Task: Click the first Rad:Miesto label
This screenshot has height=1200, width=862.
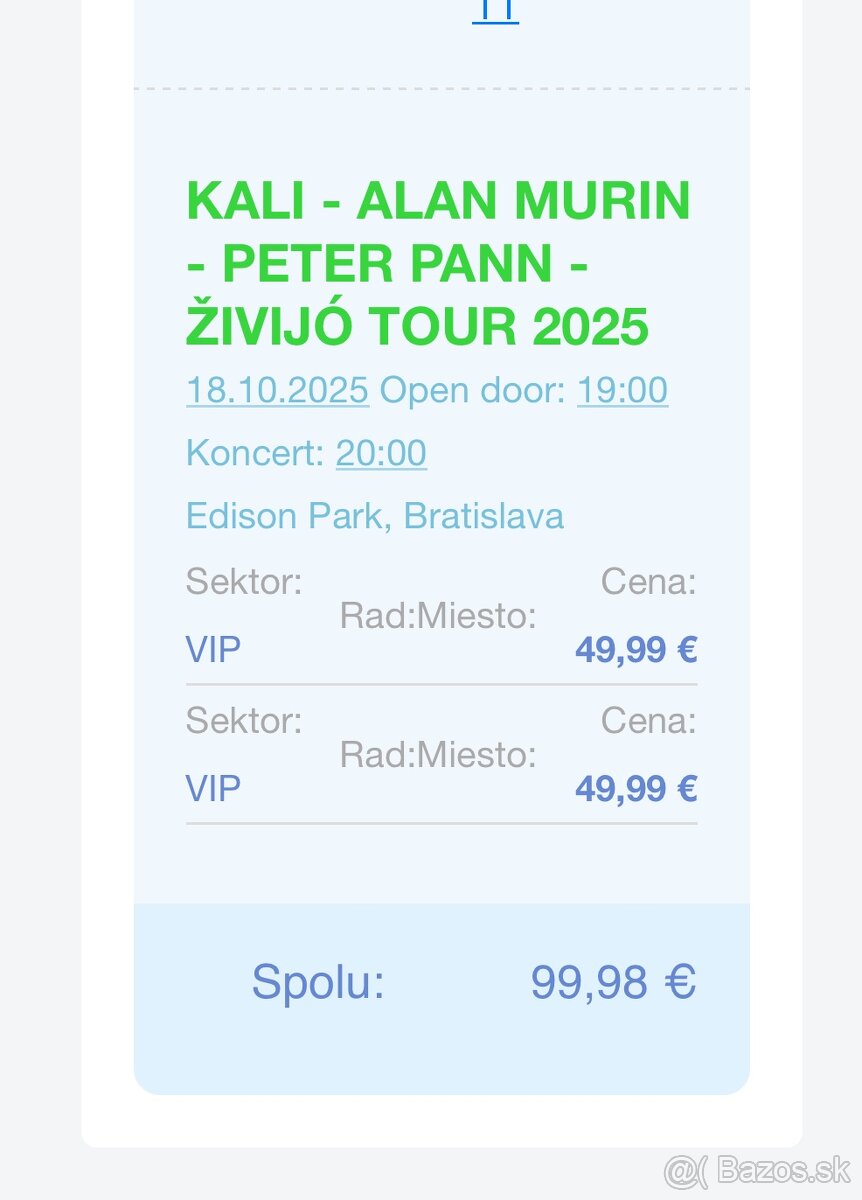Action: point(438,616)
